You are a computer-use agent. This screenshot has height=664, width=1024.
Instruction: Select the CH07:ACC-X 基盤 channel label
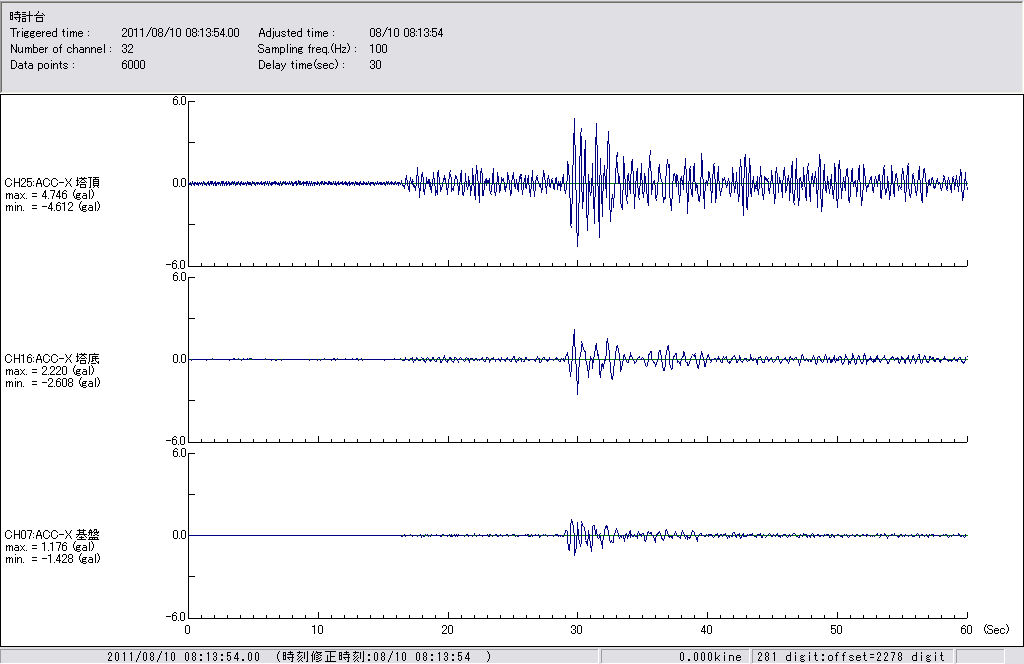point(52,535)
